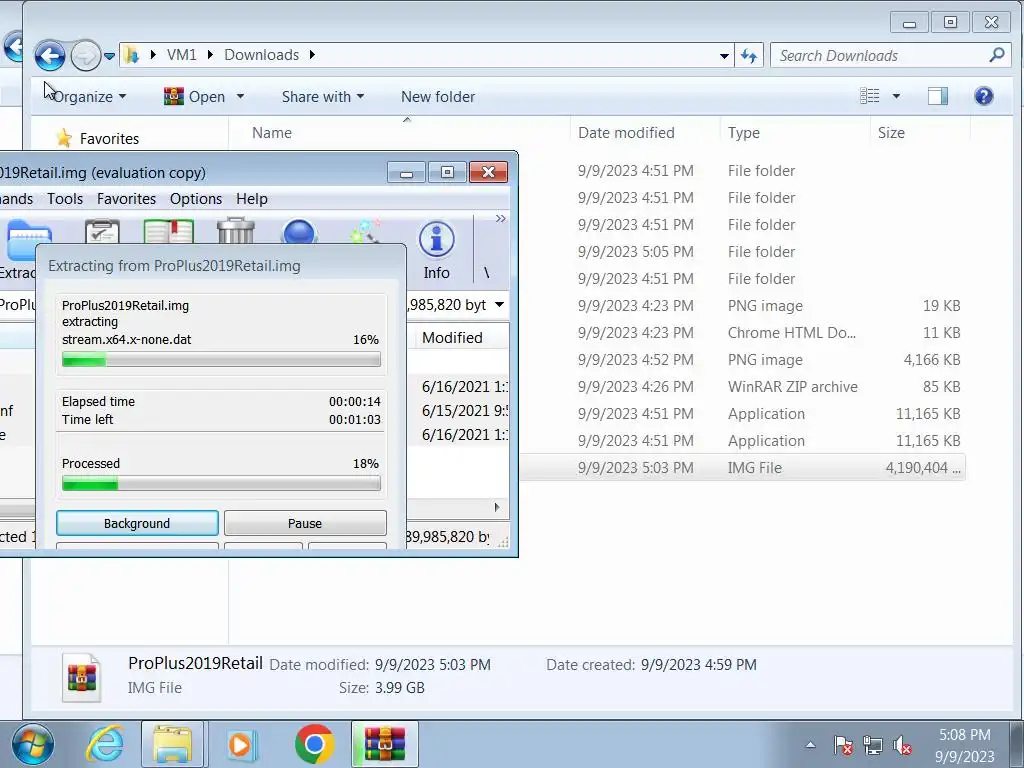Open recent pages dropdown next to Forward
This screenshot has height=768, width=1024.
(109, 56)
